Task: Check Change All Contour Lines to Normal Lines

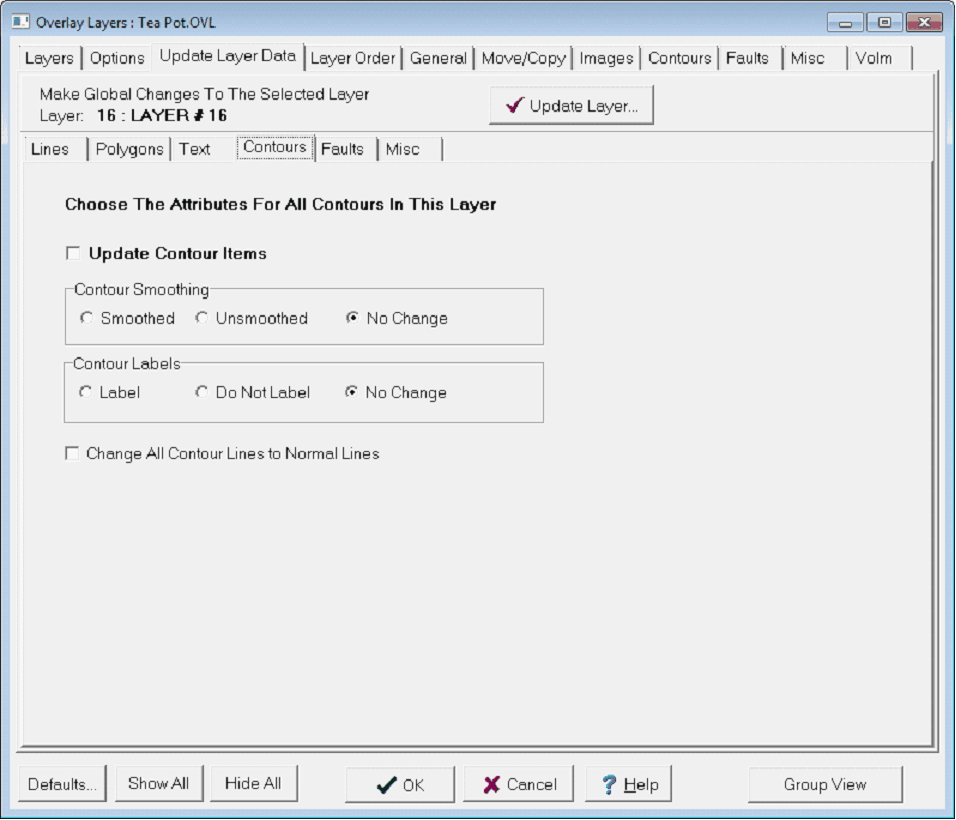Action: (72, 454)
